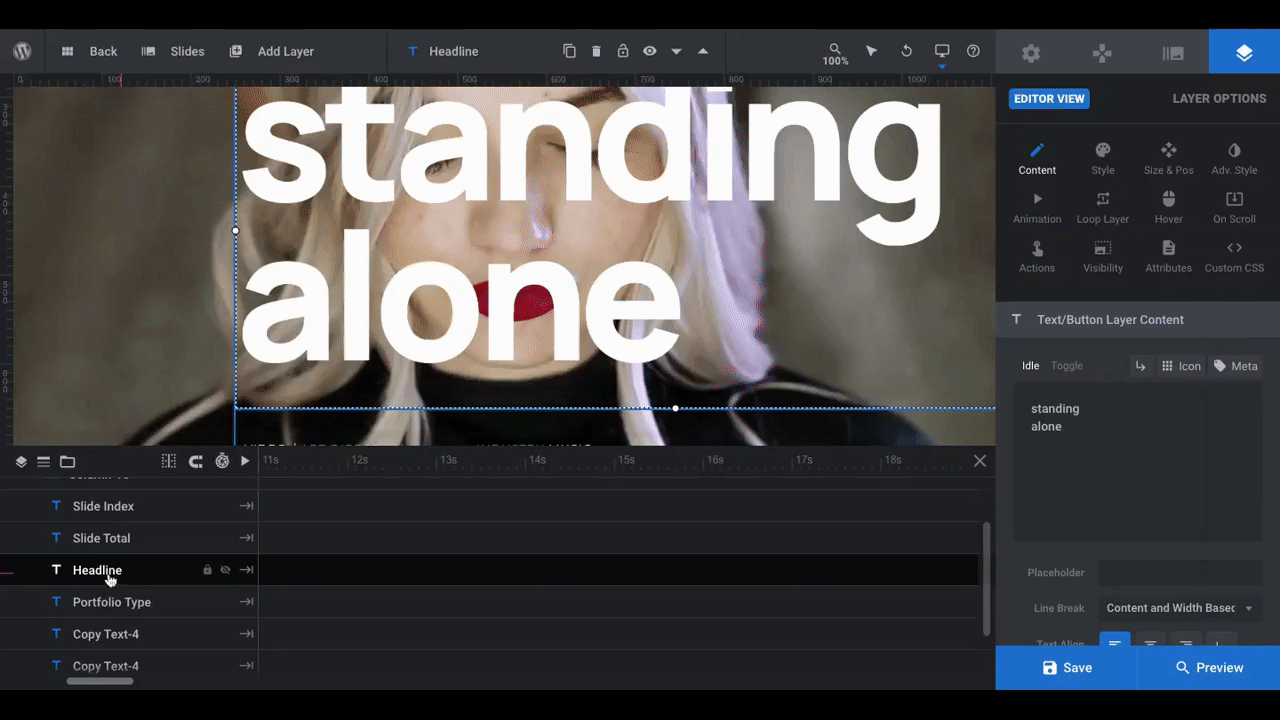
Task: Open the Loop Layer section
Action: click(1103, 208)
